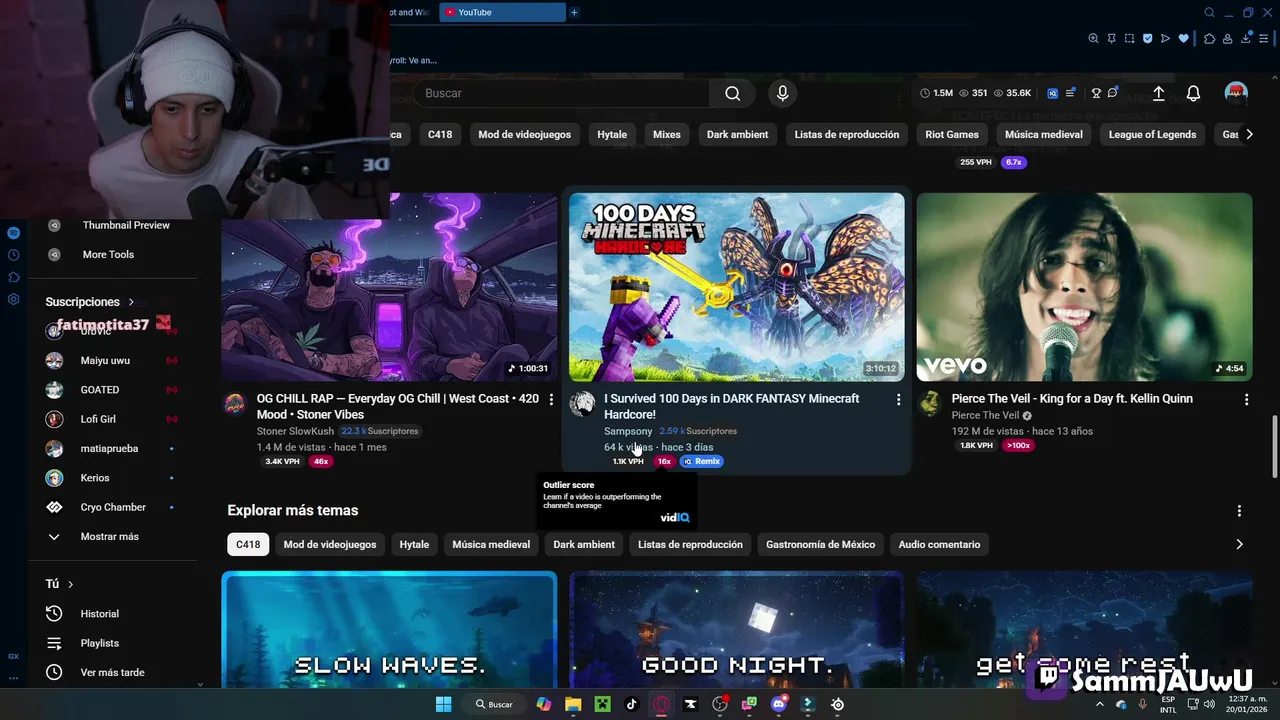Open the Windows Start menu
1280x720 pixels.
coord(443,704)
